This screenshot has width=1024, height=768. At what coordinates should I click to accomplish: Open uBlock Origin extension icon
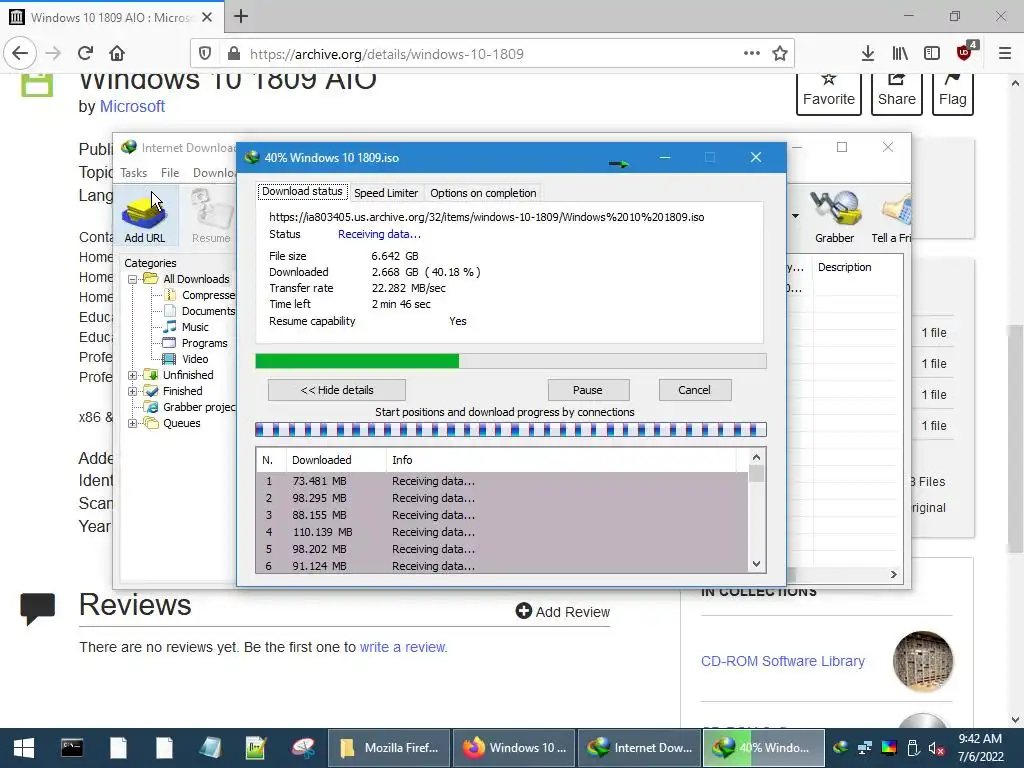pyautogui.click(x=965, y=52)
